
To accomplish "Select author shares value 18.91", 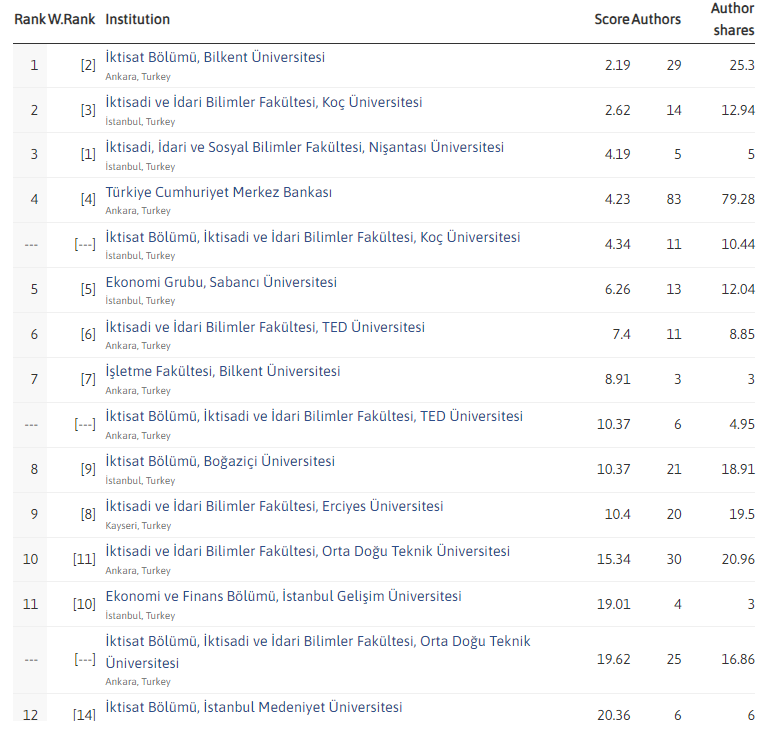I will [x=738, y=470].
